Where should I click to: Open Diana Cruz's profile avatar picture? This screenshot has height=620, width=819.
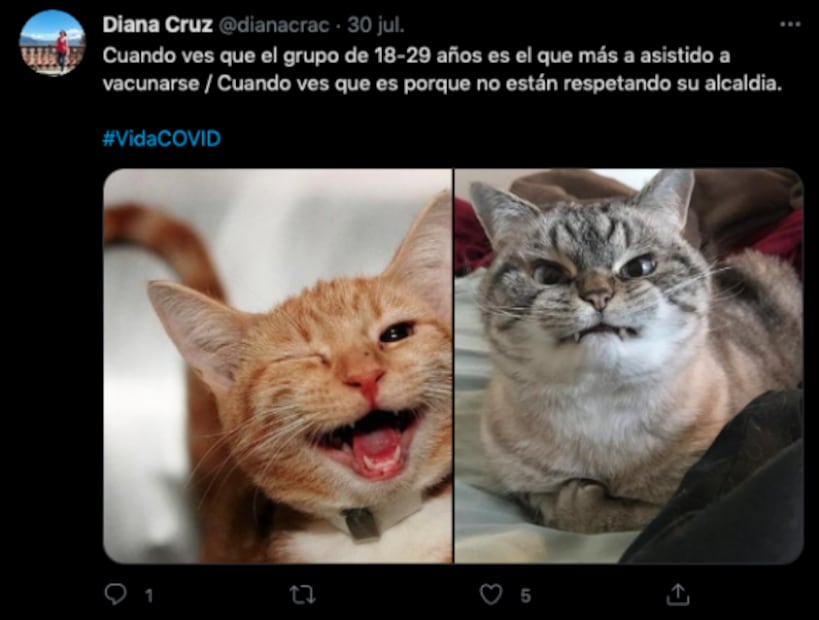click(52, 43)
